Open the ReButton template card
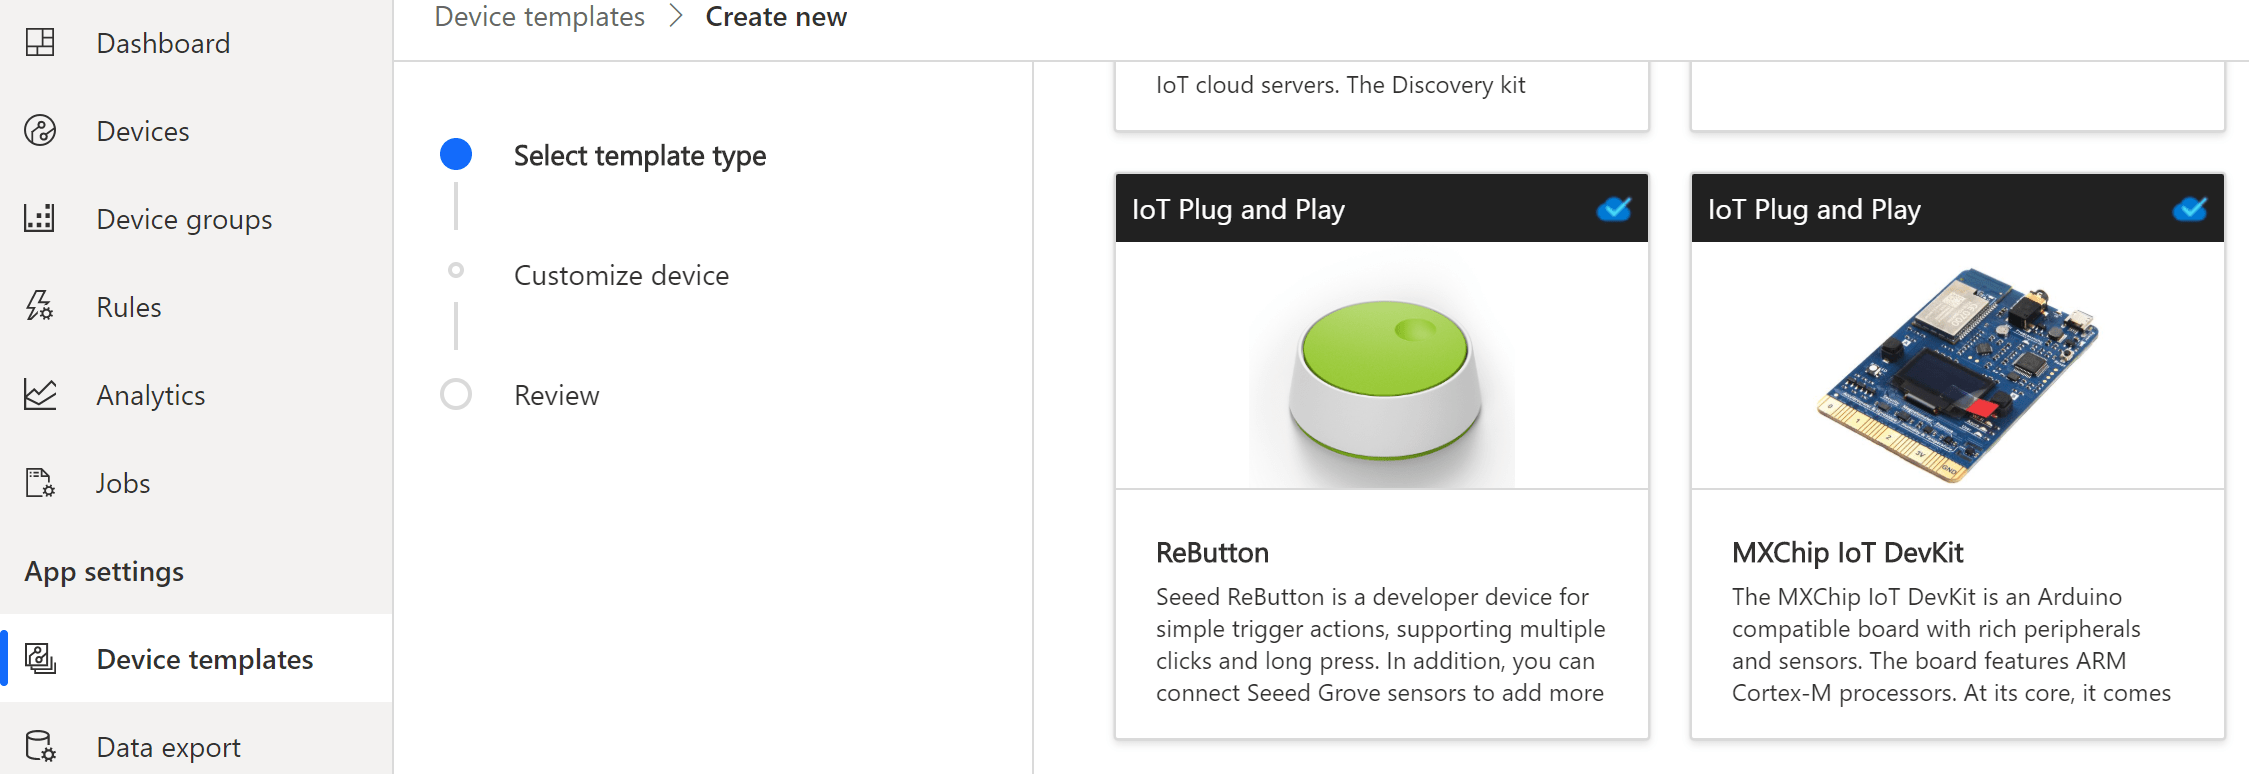Screen dimensions: 2249x774 (x=1381, y=450)
